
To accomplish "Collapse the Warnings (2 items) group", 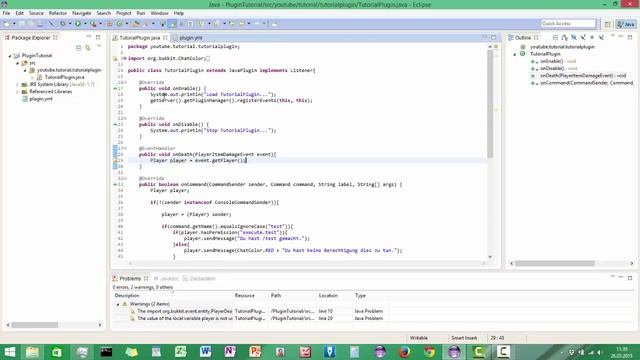I will coord(118,304).
